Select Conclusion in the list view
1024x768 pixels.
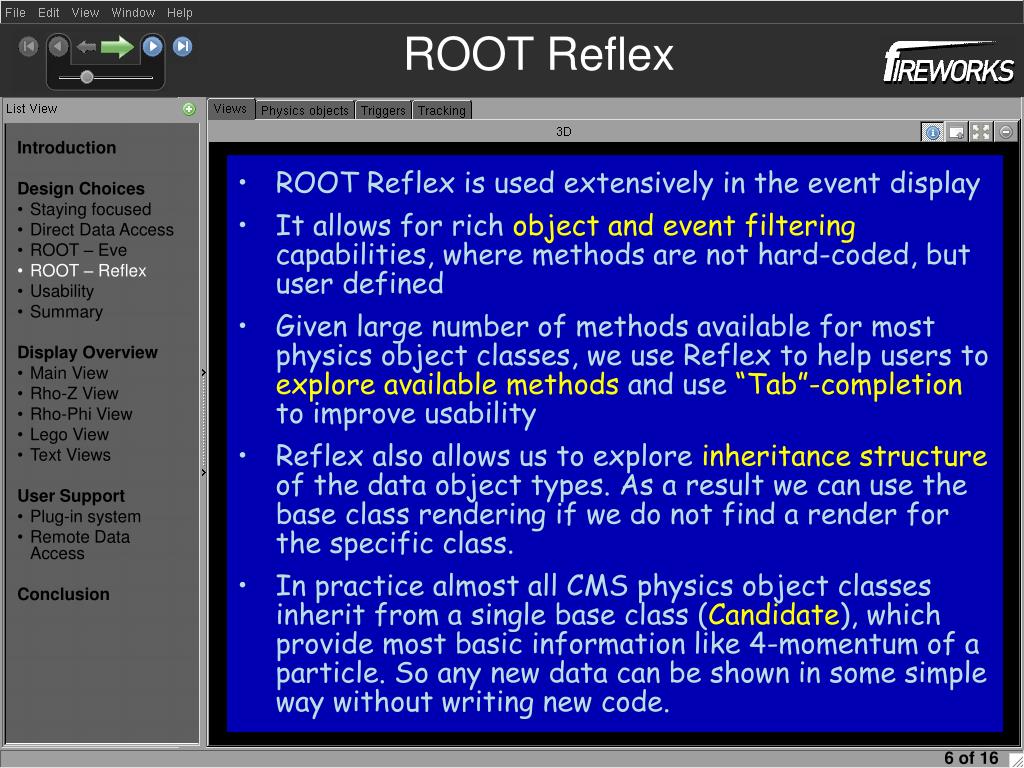pyautogui.click(x=63, y=594)
